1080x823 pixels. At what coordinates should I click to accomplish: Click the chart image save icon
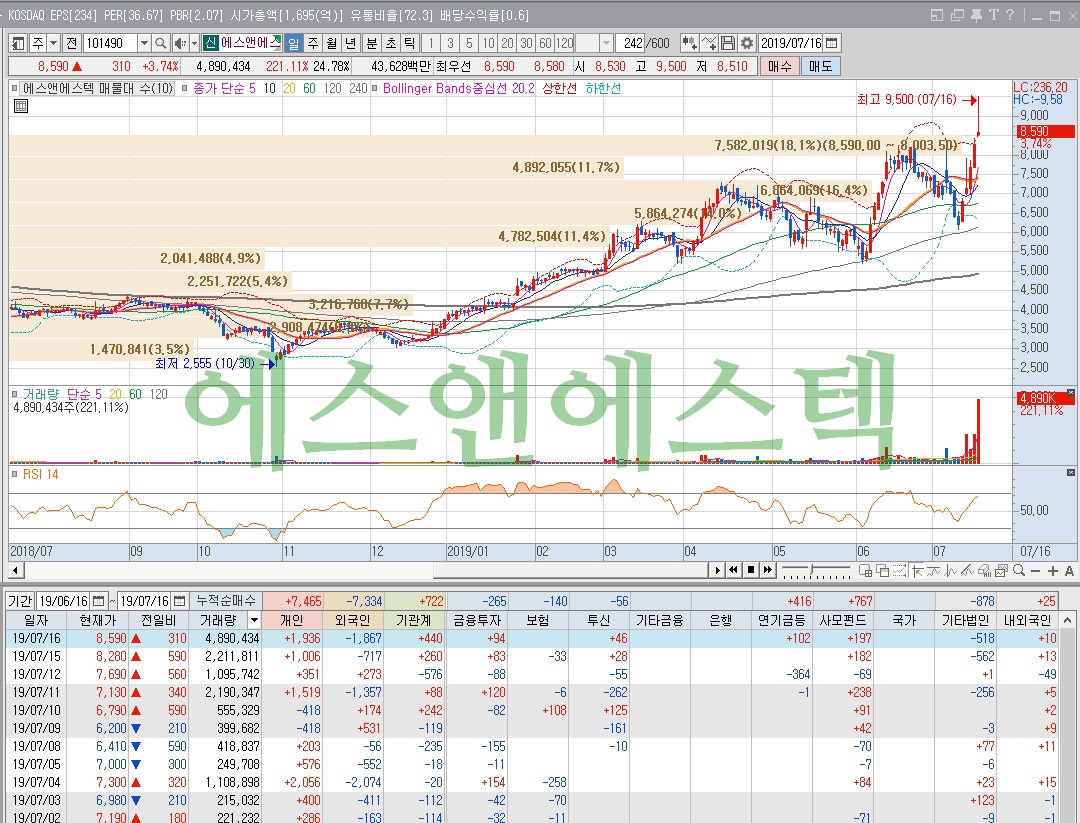coord(1001,570)
